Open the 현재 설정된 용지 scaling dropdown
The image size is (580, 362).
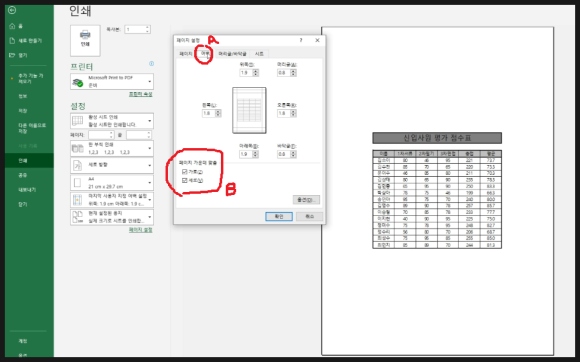tap(112, 217)
